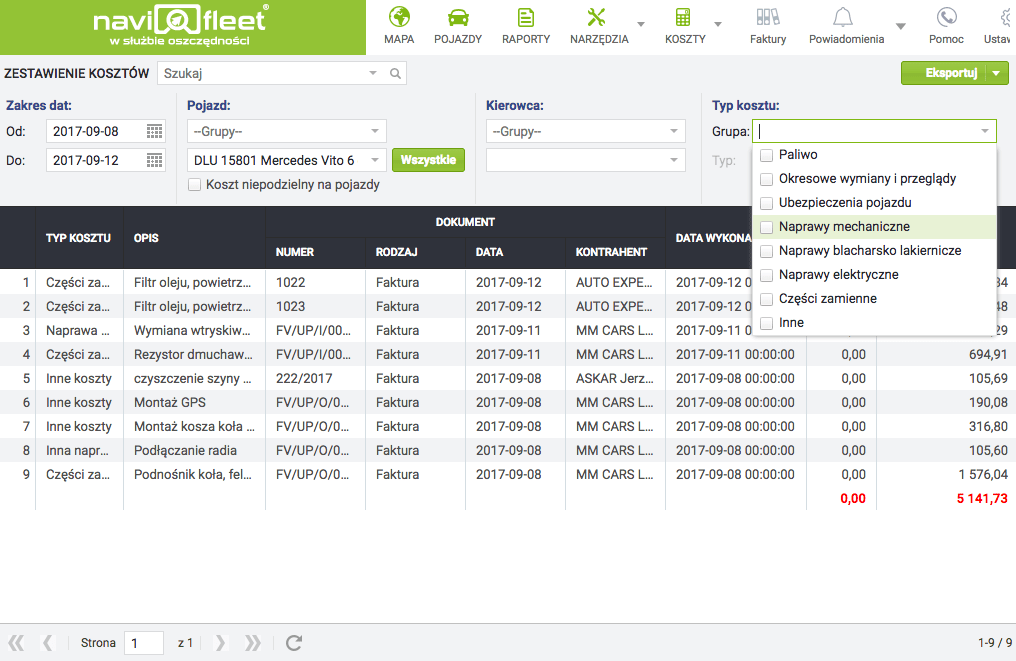Click the Strona page number field

pyautogui.click(x=143, y=643)
